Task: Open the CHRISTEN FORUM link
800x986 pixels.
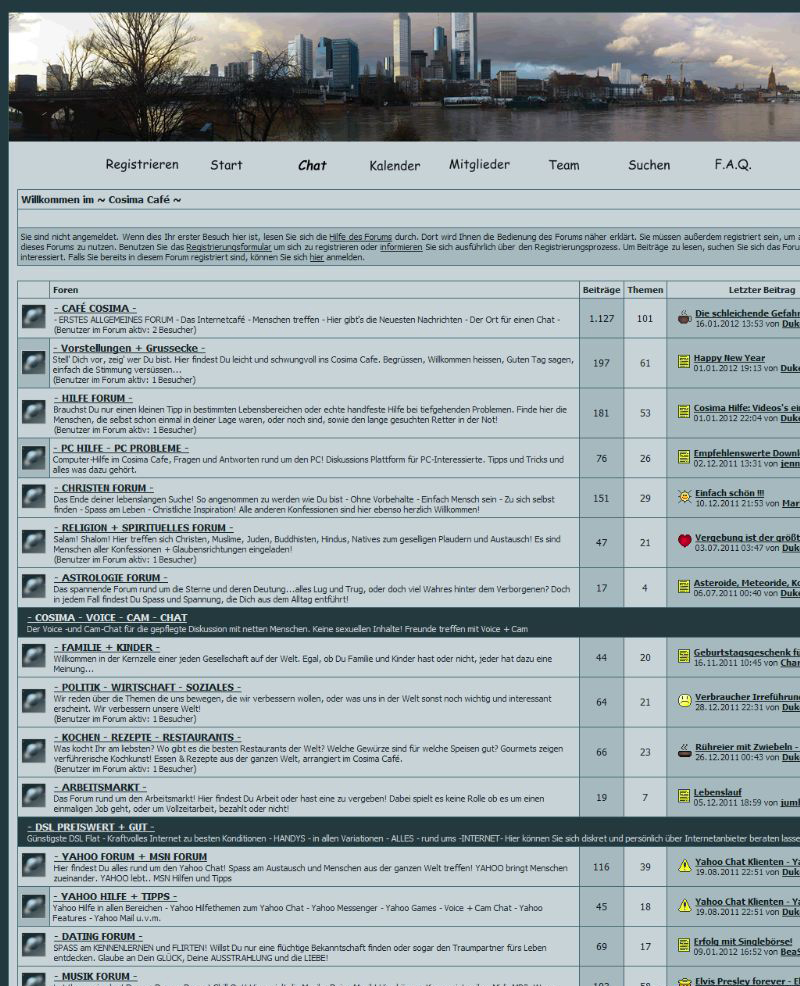Action: (104, 488)
